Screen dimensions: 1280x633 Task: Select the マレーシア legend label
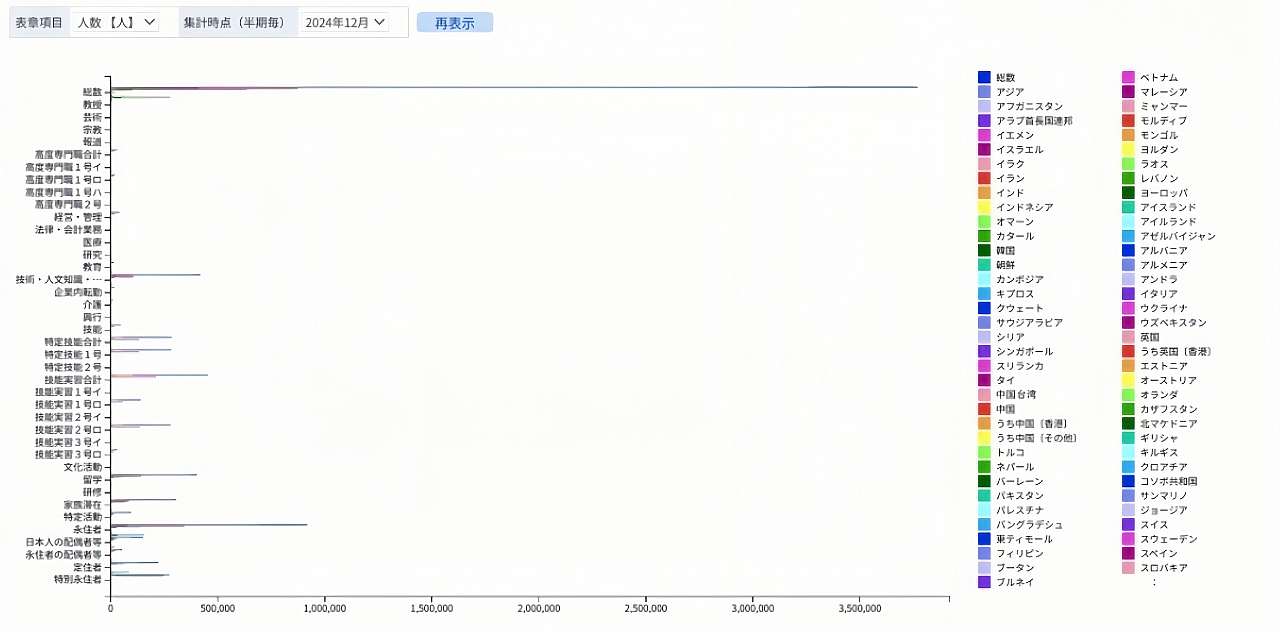pos(1164,92)
